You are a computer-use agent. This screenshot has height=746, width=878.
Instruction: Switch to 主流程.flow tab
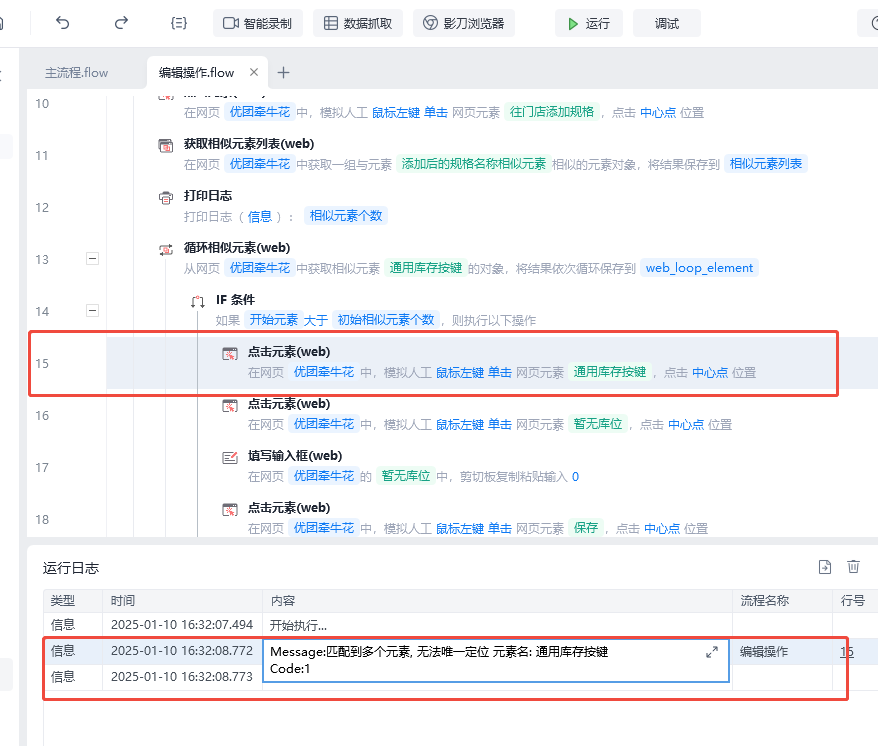(x=77, y=73)
